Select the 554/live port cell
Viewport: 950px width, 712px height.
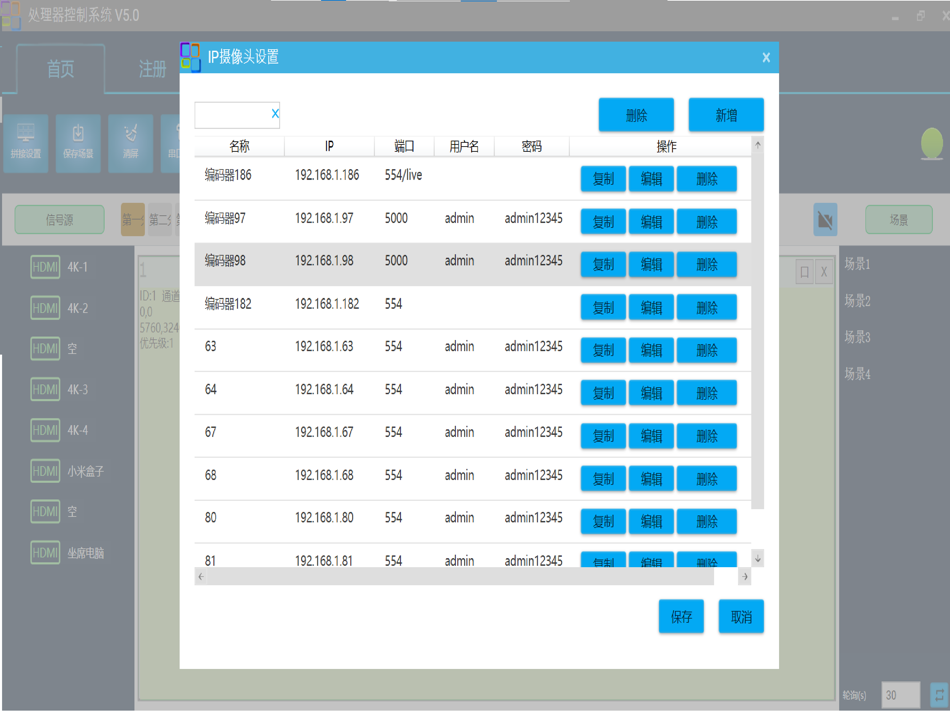[x=403, y=175]
